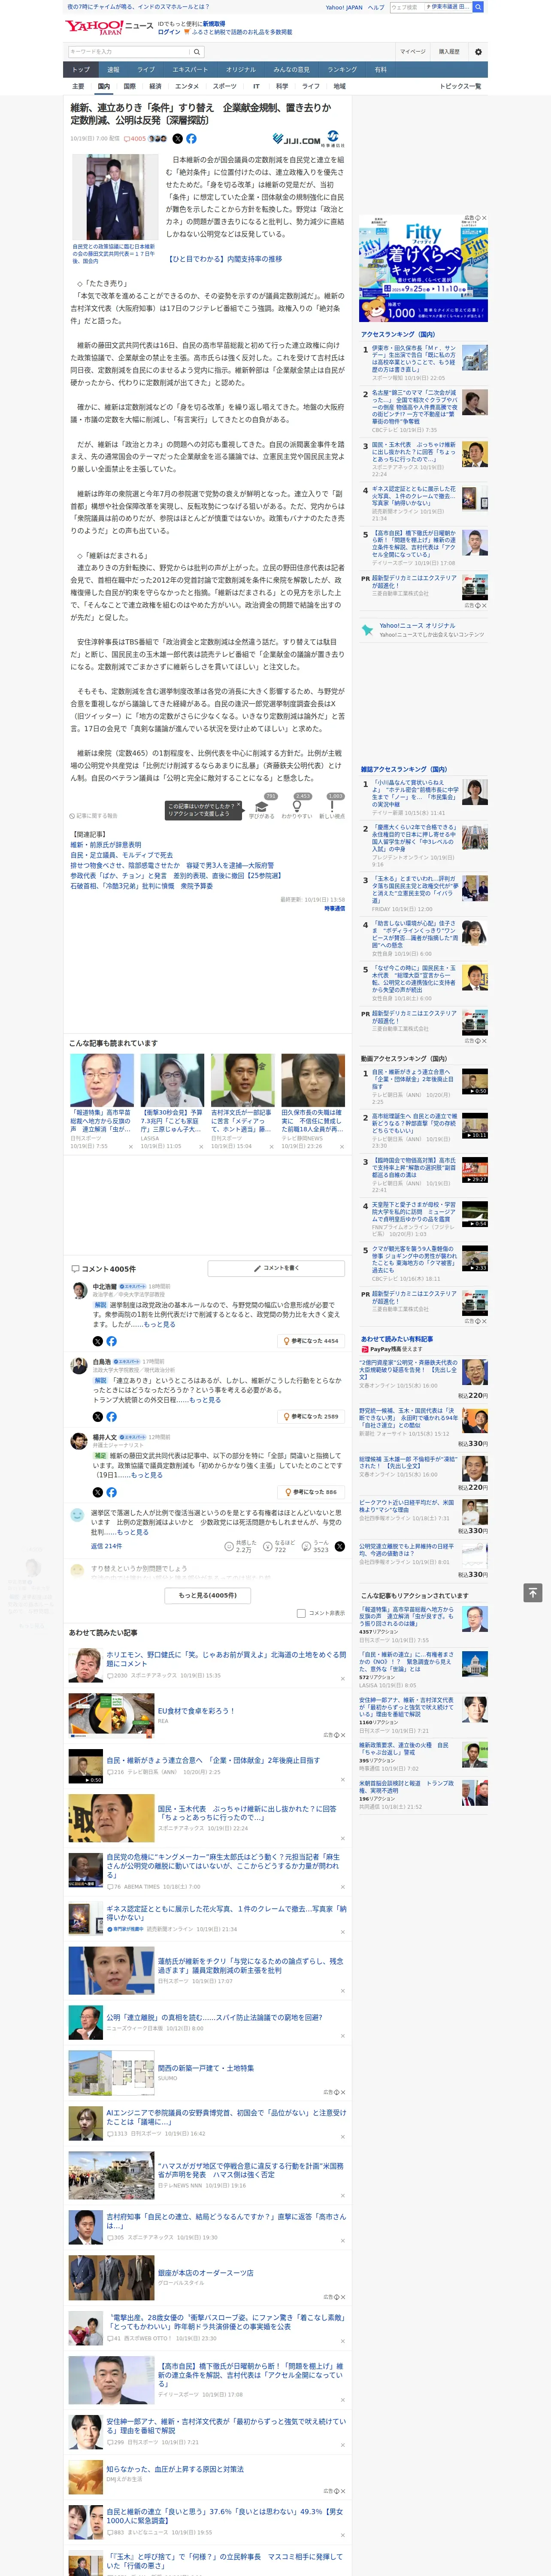Show the 返信 214件 replies
The image size is (551, 2576).
tap(106, 1546)
